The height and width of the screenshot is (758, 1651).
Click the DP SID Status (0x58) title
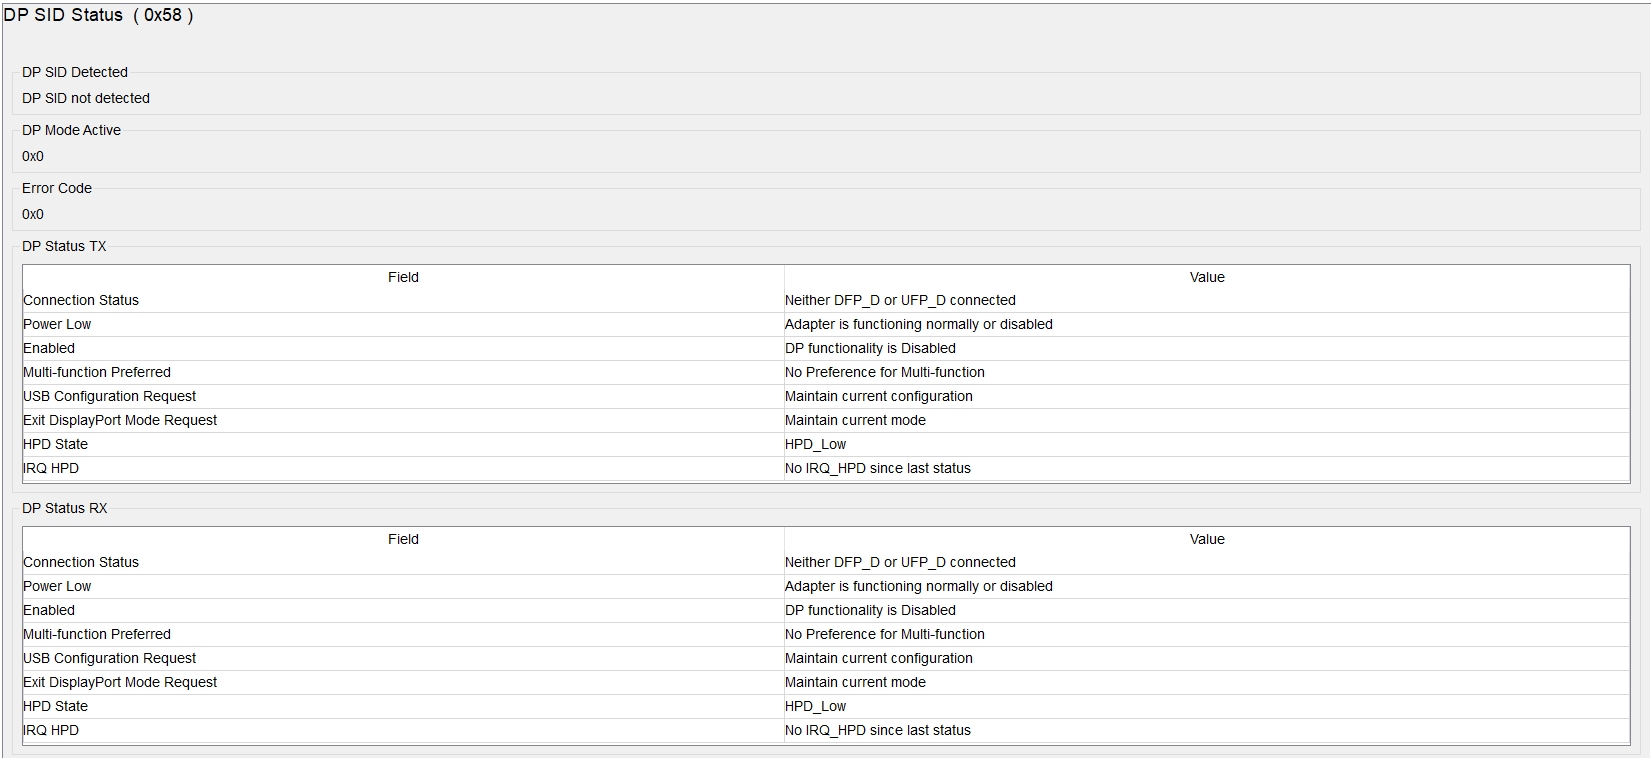coord(98,15)
